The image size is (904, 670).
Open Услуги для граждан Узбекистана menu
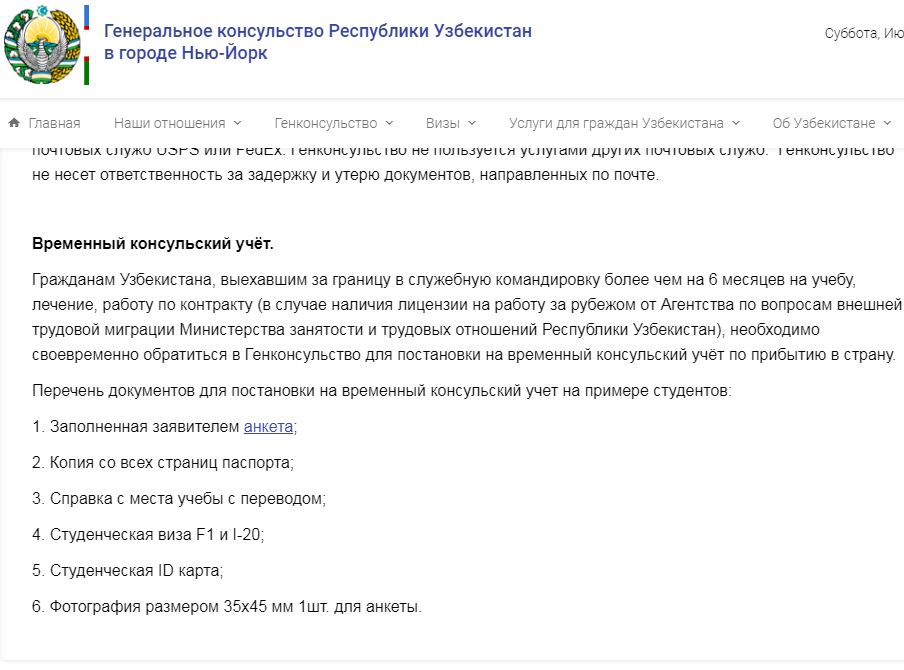pos(616,124)
